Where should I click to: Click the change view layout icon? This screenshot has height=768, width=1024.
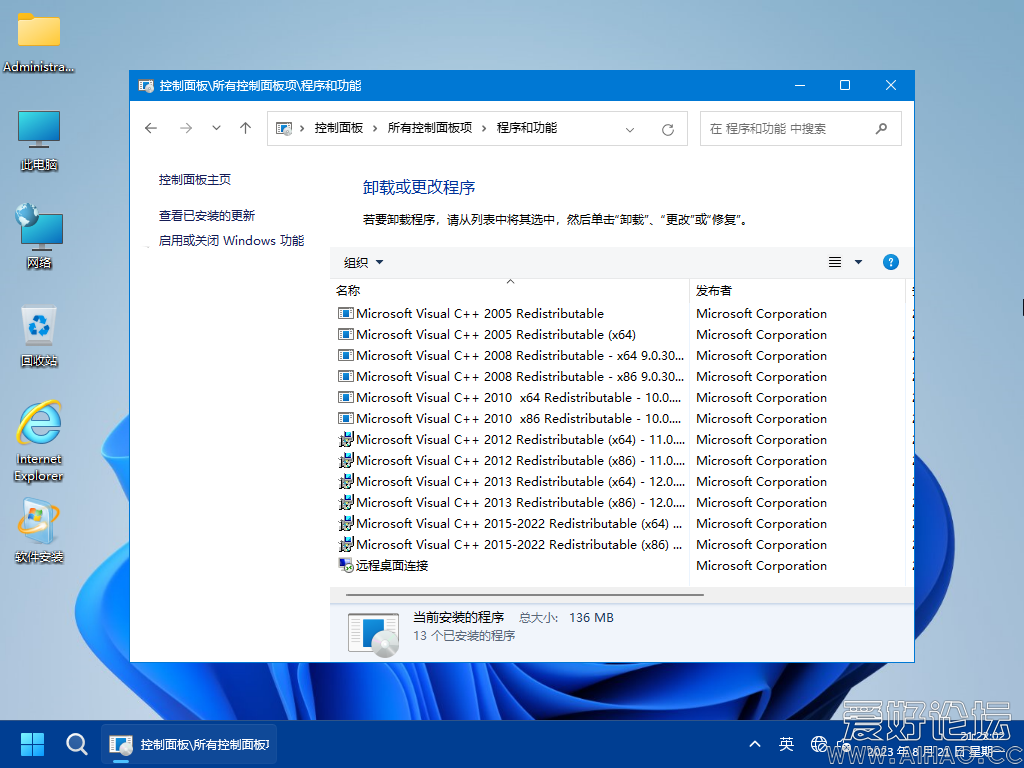coord(835,262)
